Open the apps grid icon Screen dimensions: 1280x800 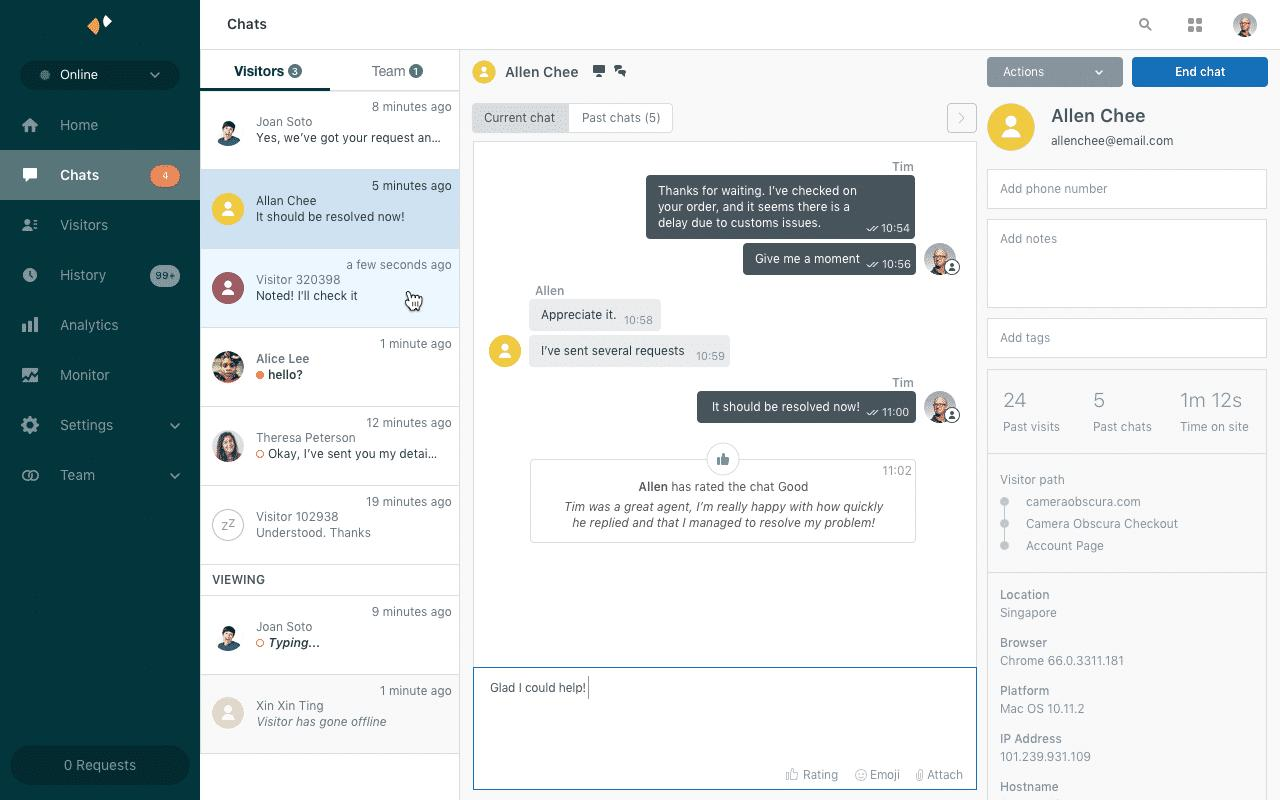pos(1194,25)
